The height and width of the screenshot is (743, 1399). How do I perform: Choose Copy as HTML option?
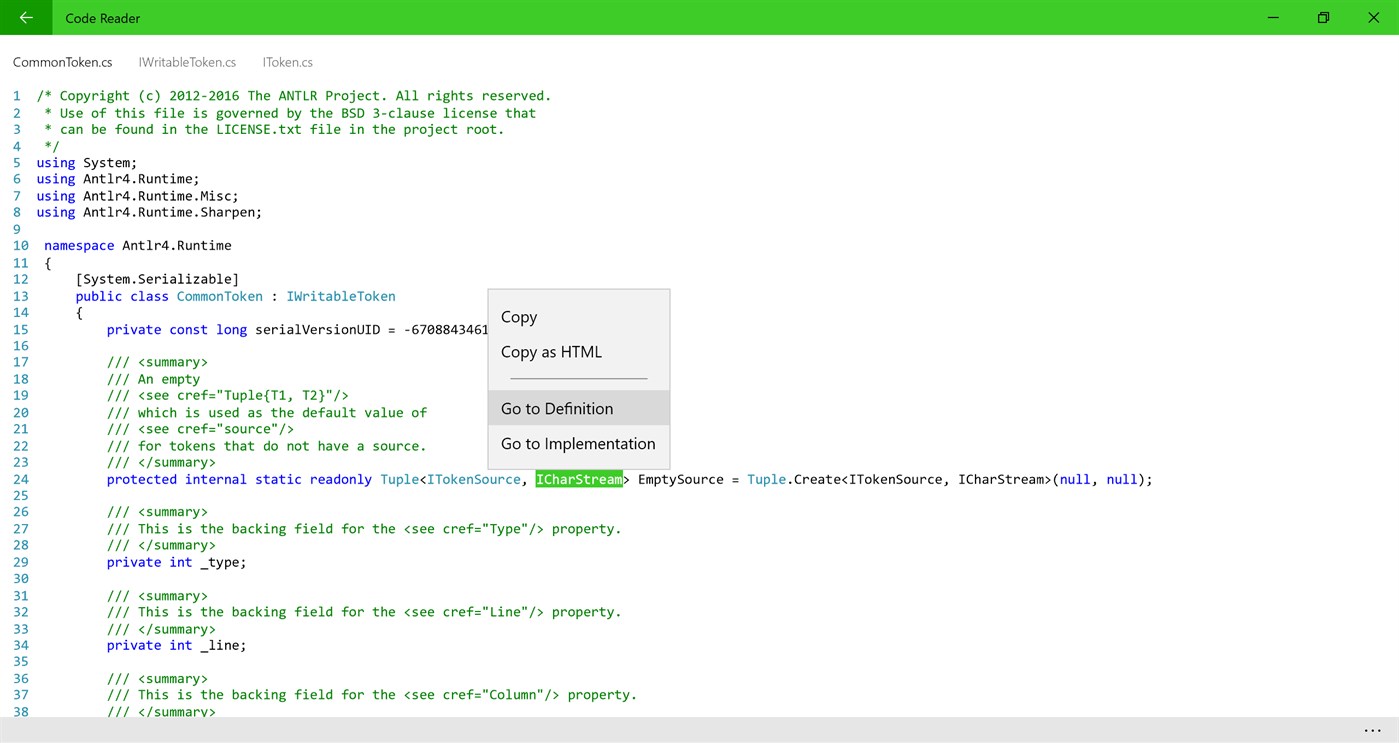click(x=551, y=352)
